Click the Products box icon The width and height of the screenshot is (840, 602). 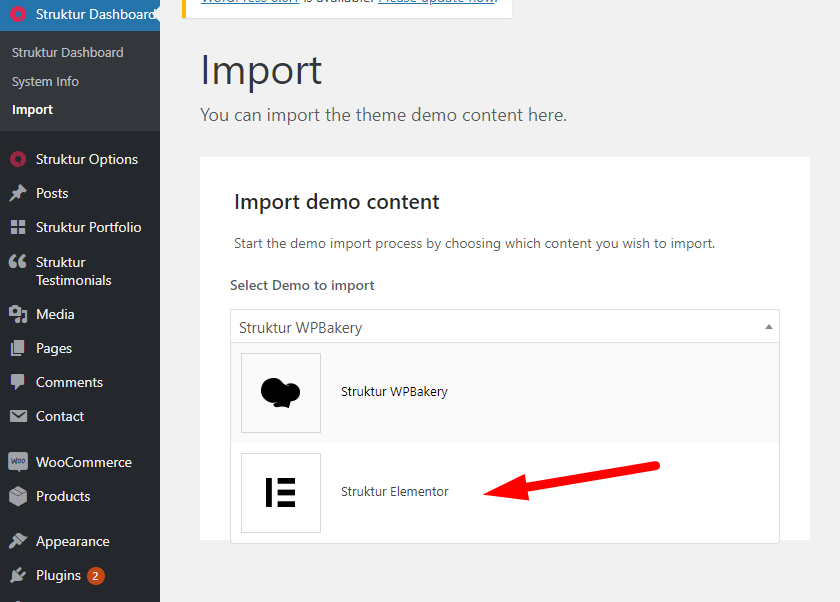[x=18, y=496]
